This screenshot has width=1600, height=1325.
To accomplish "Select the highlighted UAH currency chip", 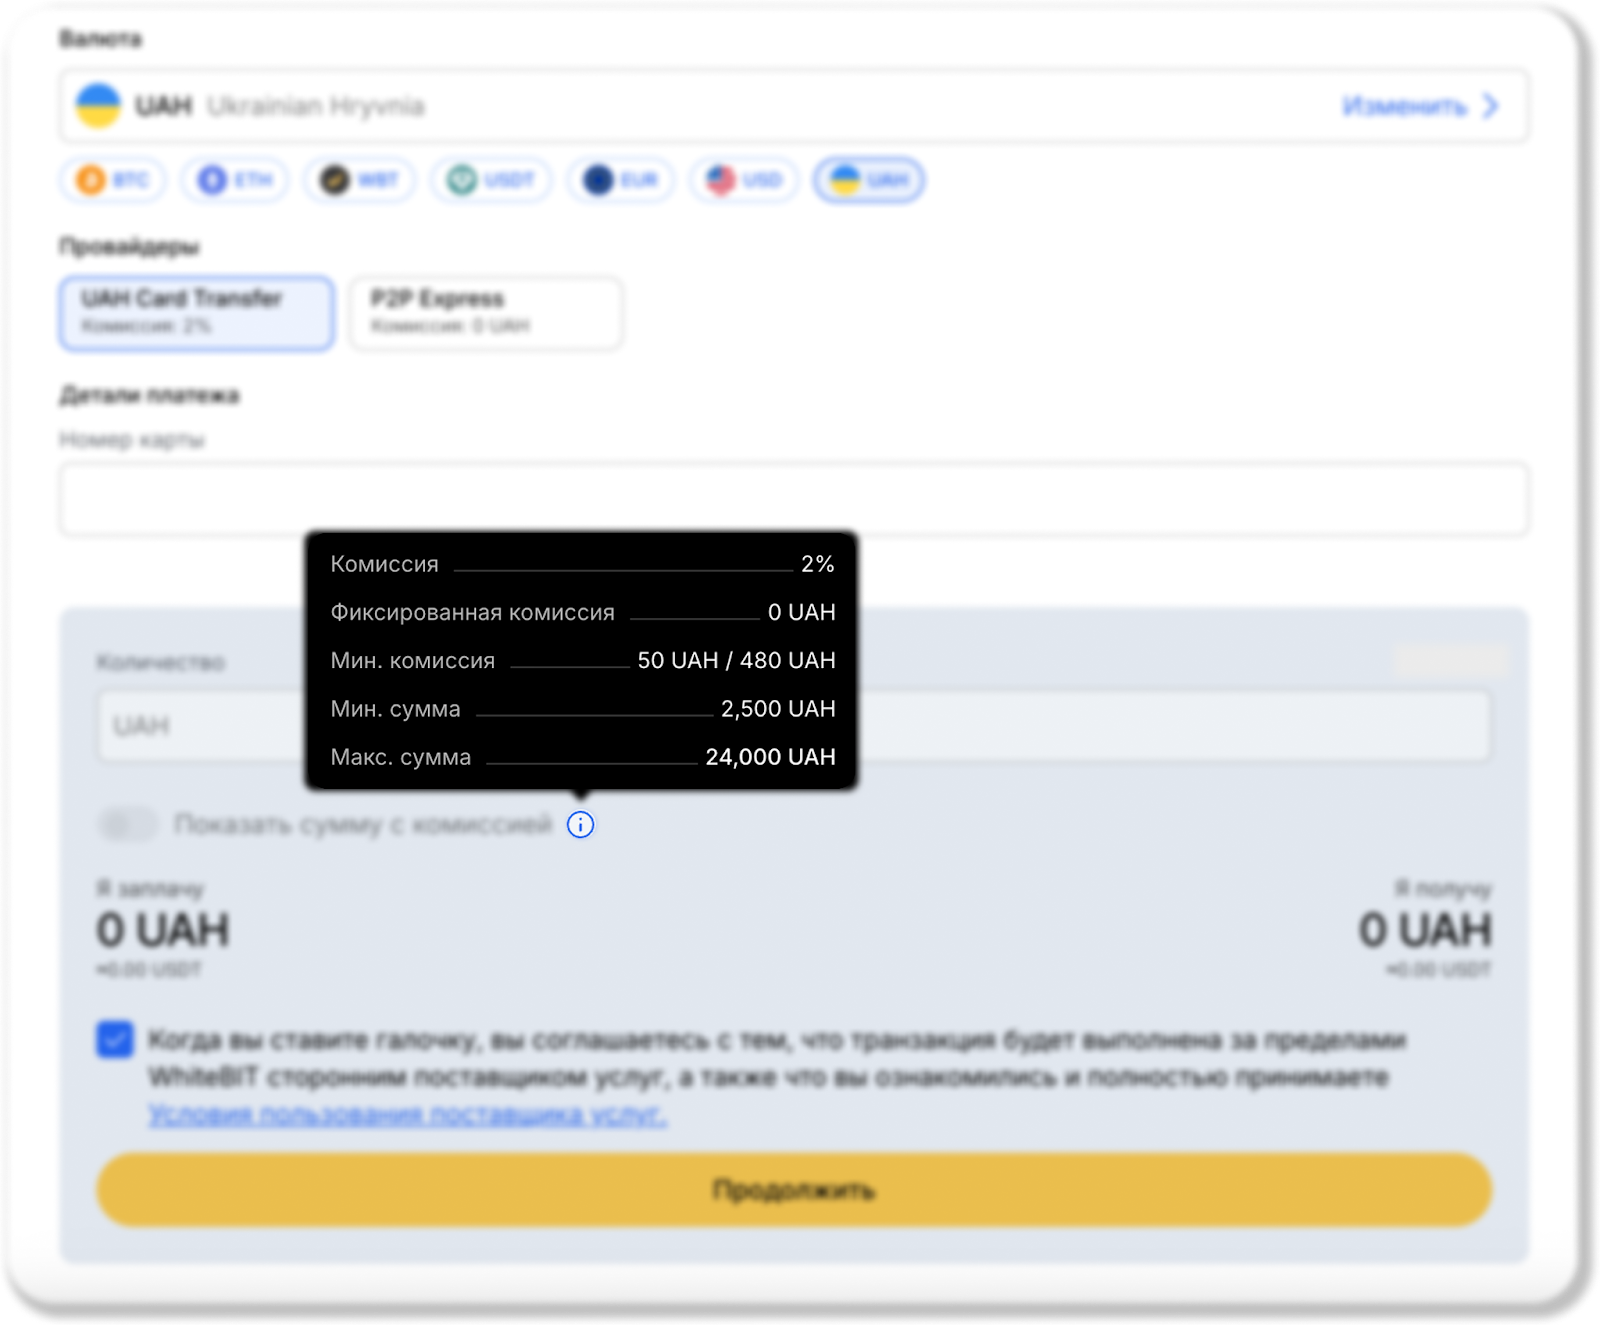I will 869,180.
